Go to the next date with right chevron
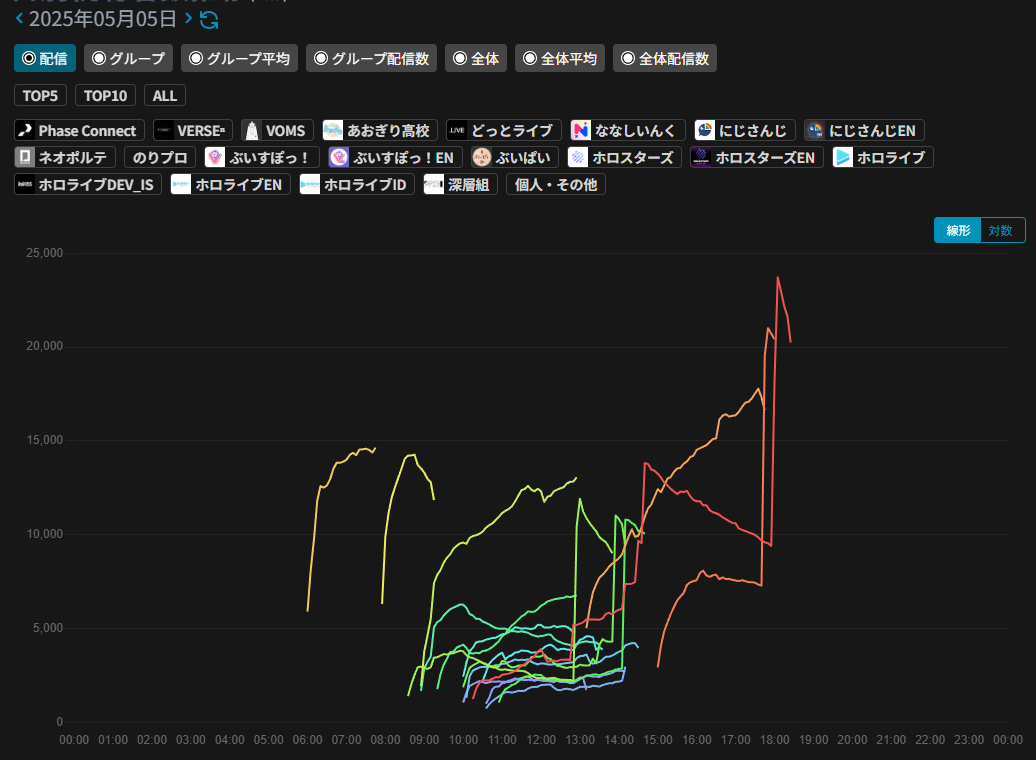The image size is (1036, 760). (x=188, y=19)
